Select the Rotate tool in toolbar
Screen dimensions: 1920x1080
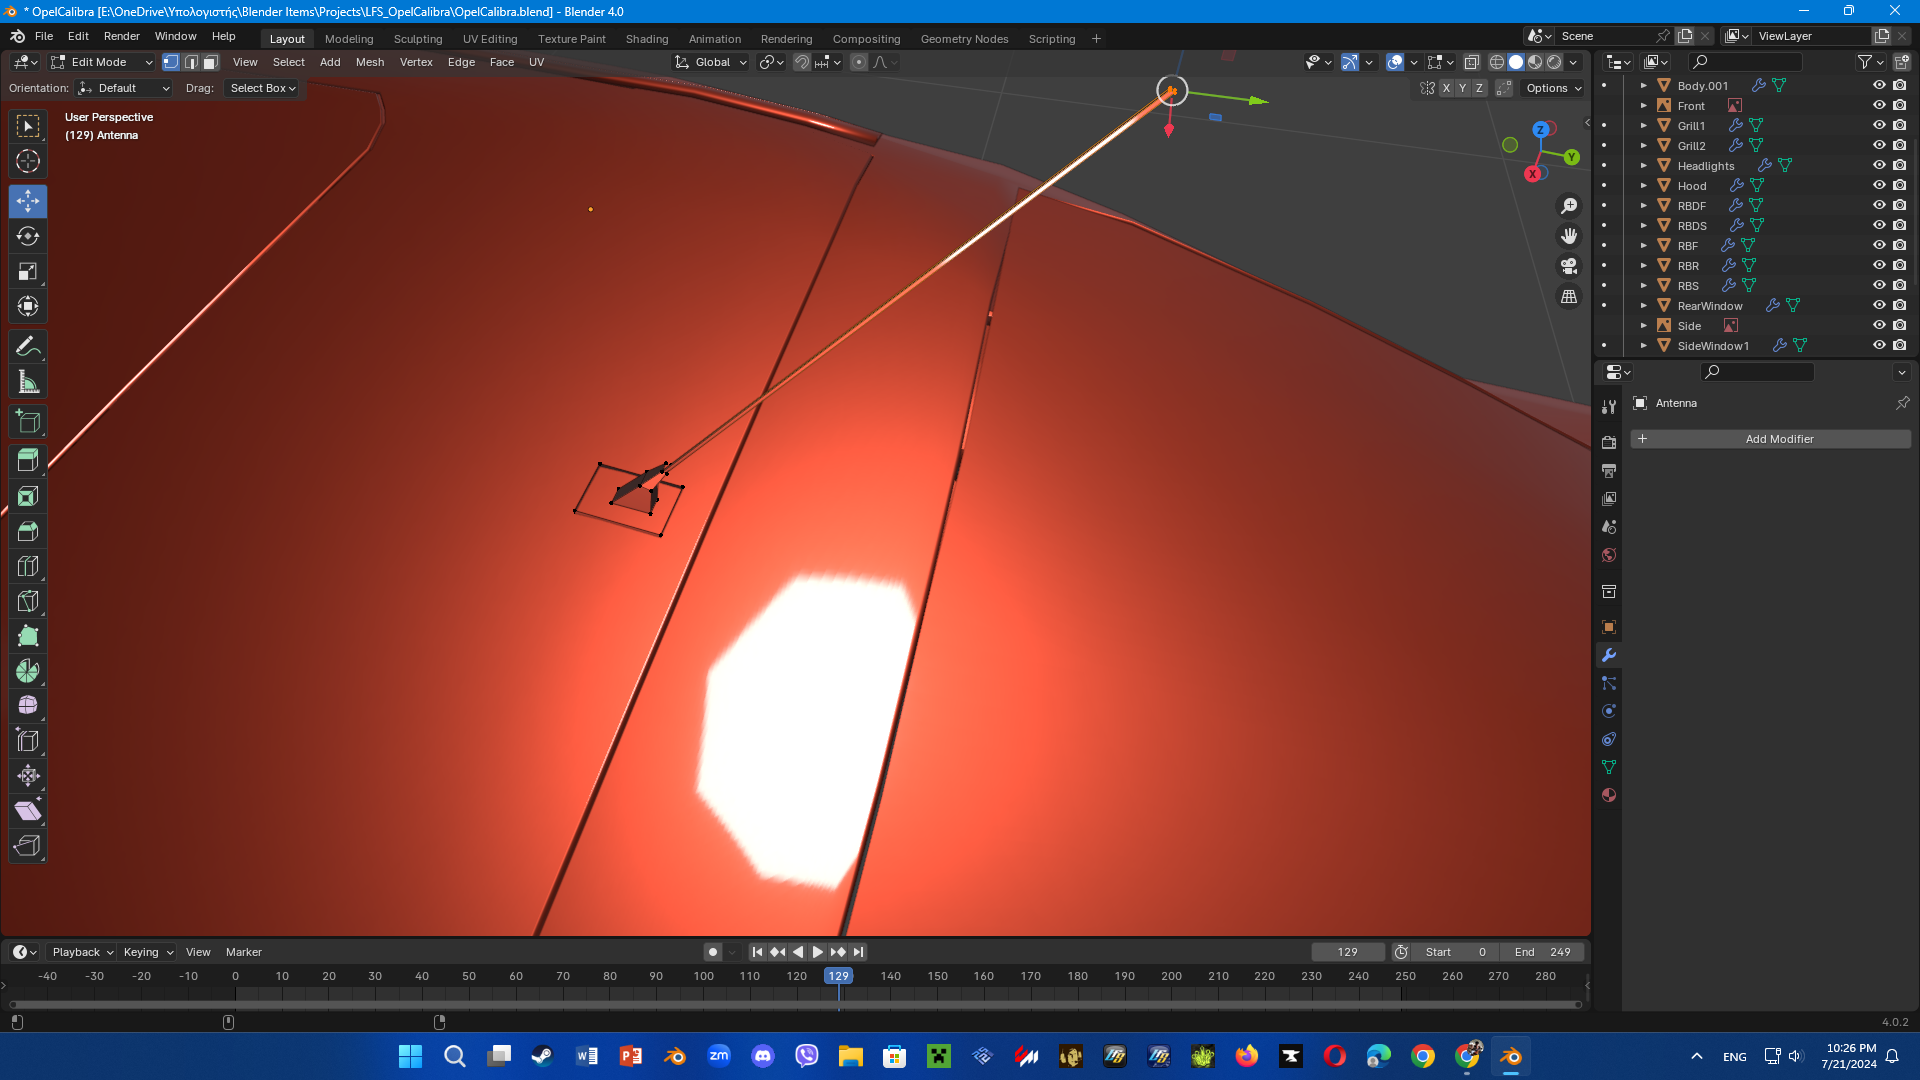click(28, 237)
